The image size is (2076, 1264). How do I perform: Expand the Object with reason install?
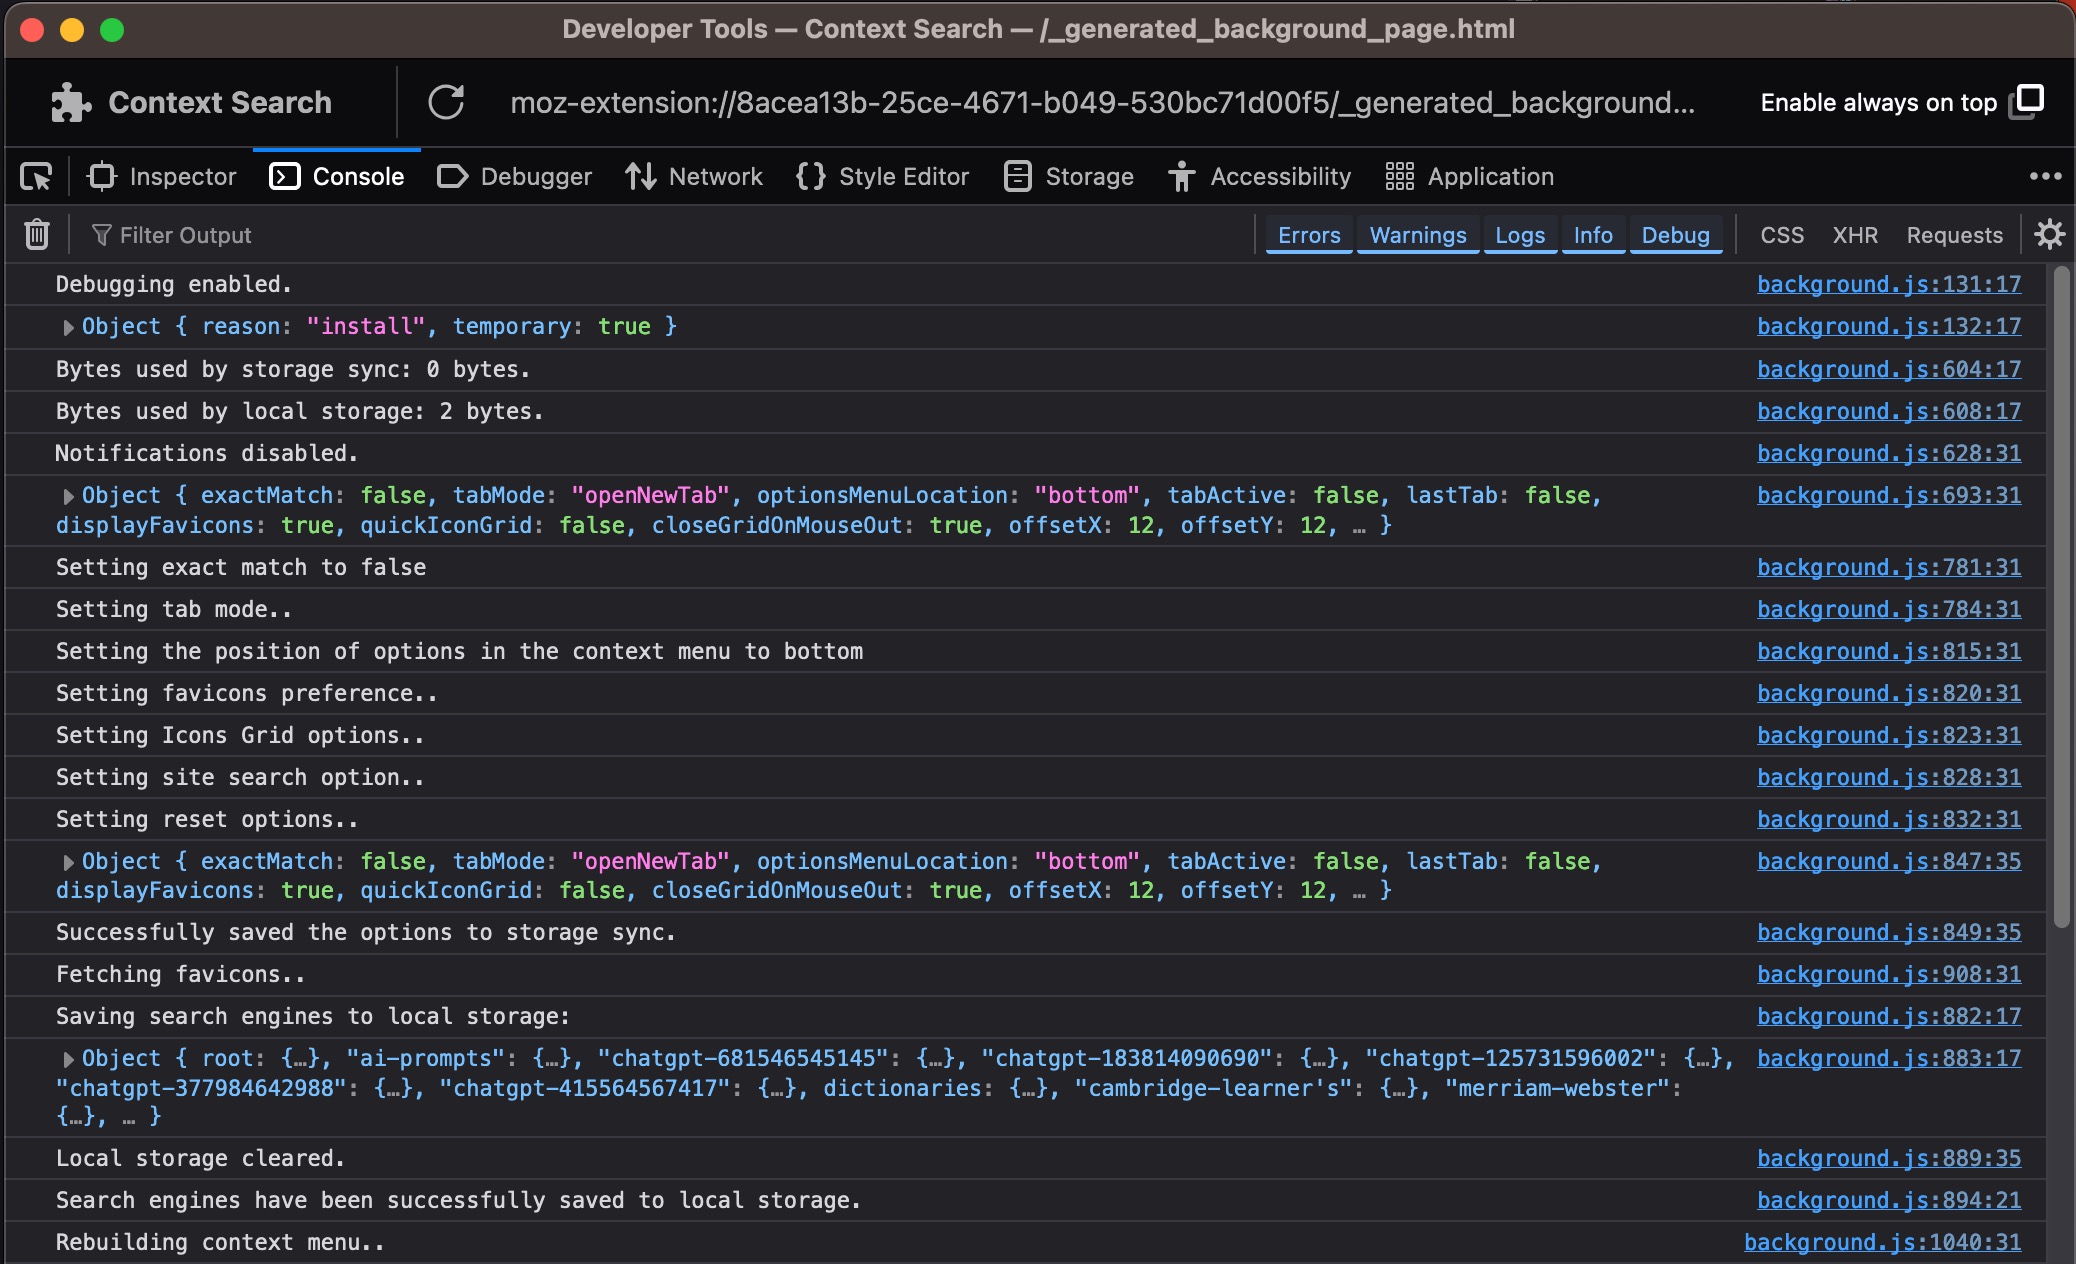pos(68,327)
